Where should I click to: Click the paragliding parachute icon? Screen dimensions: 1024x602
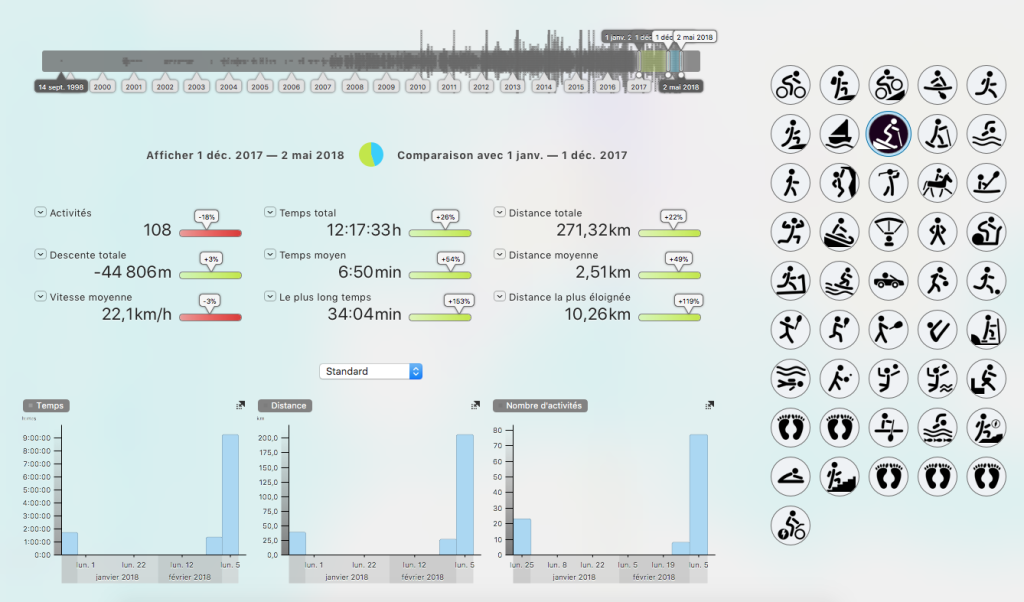click(887, 229)
